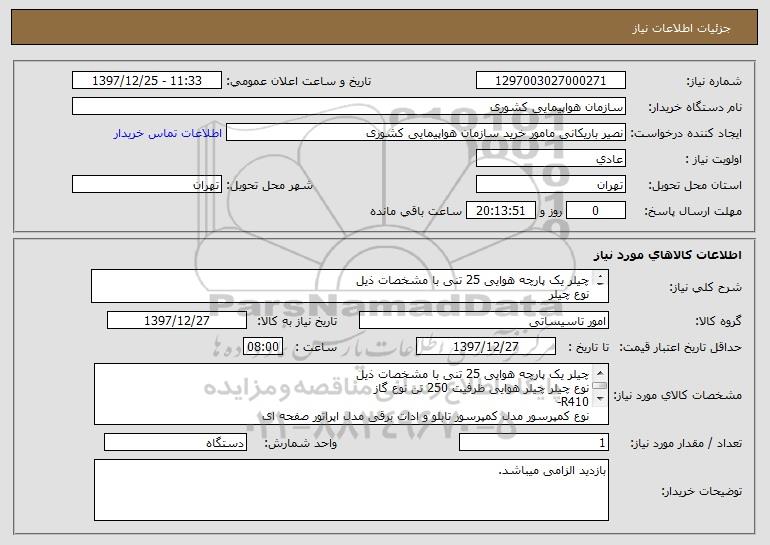Click the label اولویت نیاز
770x545 pixels.
pos(714,159)
